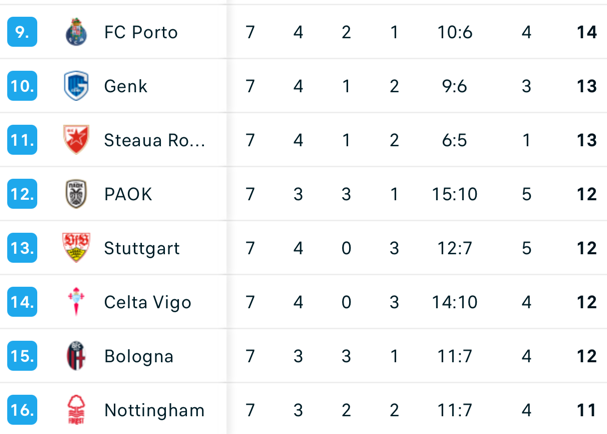This screenshot has height=434, width=607.
Task: Click the rank 14 position badge
Action: (x=22, y=302)
